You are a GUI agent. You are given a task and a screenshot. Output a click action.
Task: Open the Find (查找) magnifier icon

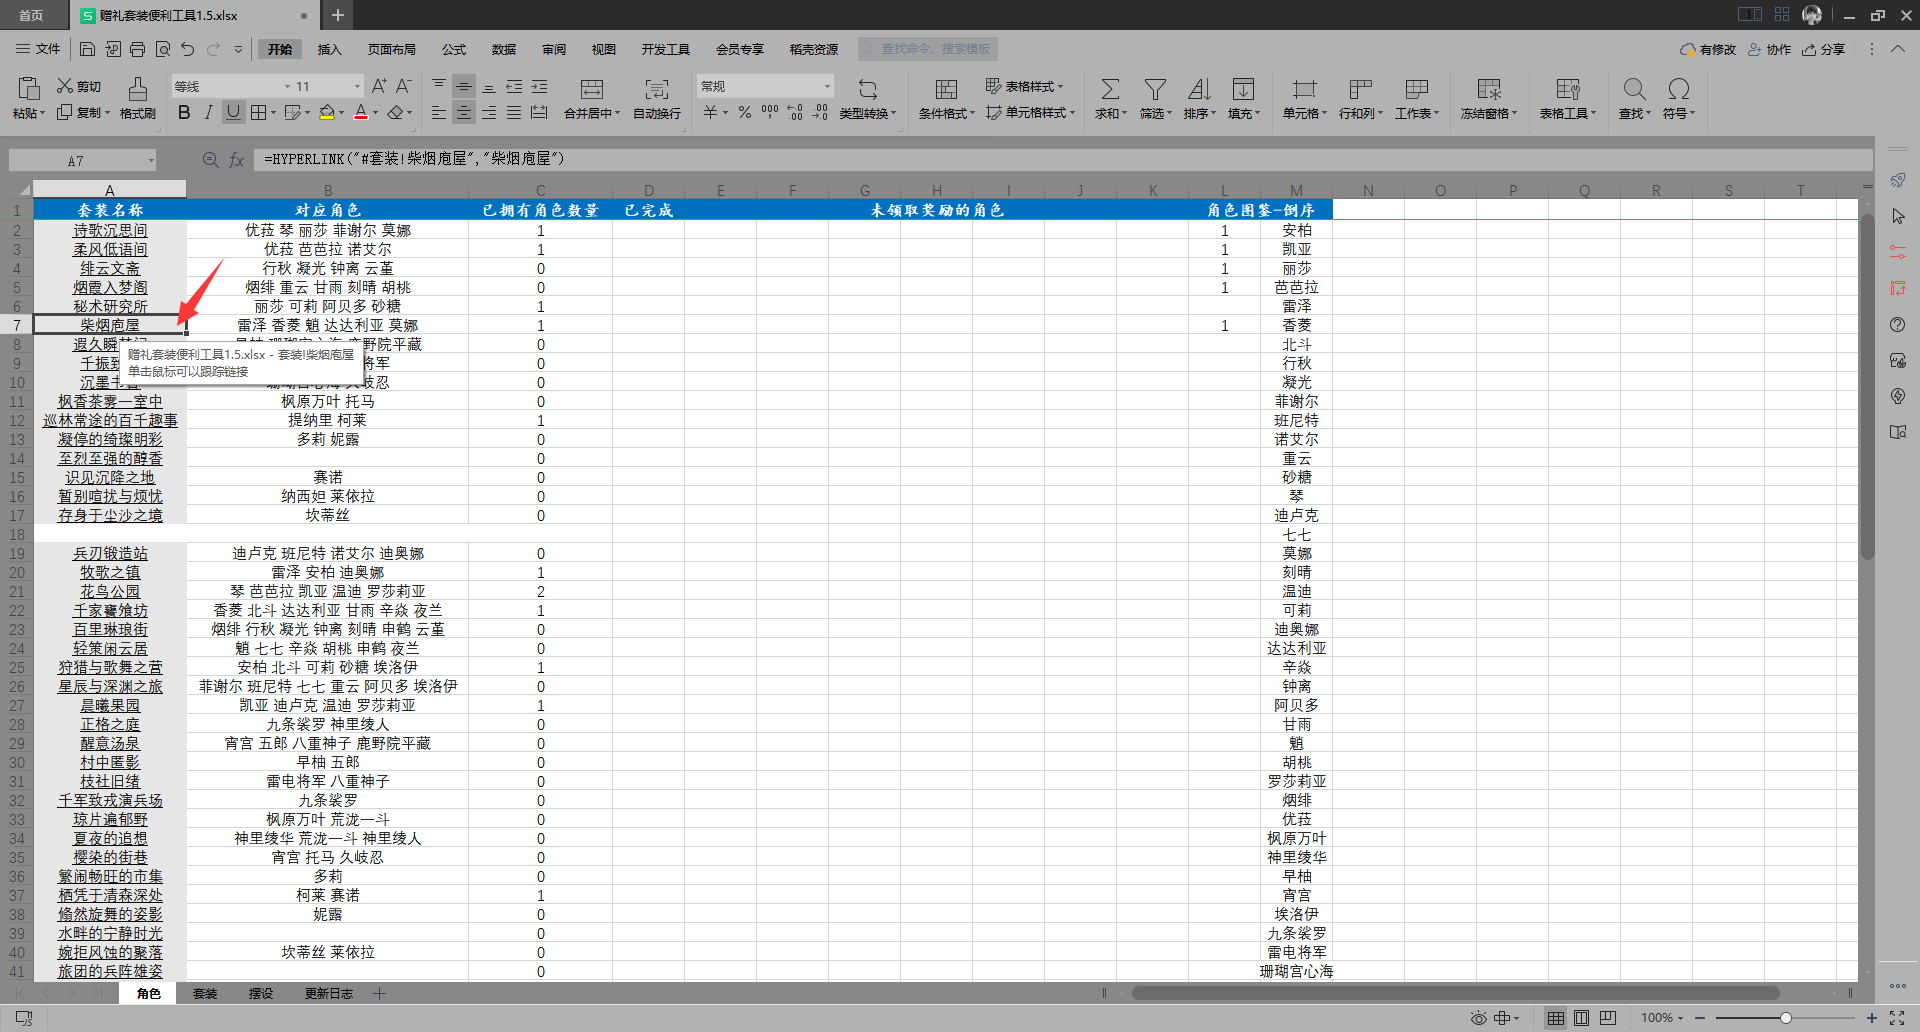pos(1634,89)
